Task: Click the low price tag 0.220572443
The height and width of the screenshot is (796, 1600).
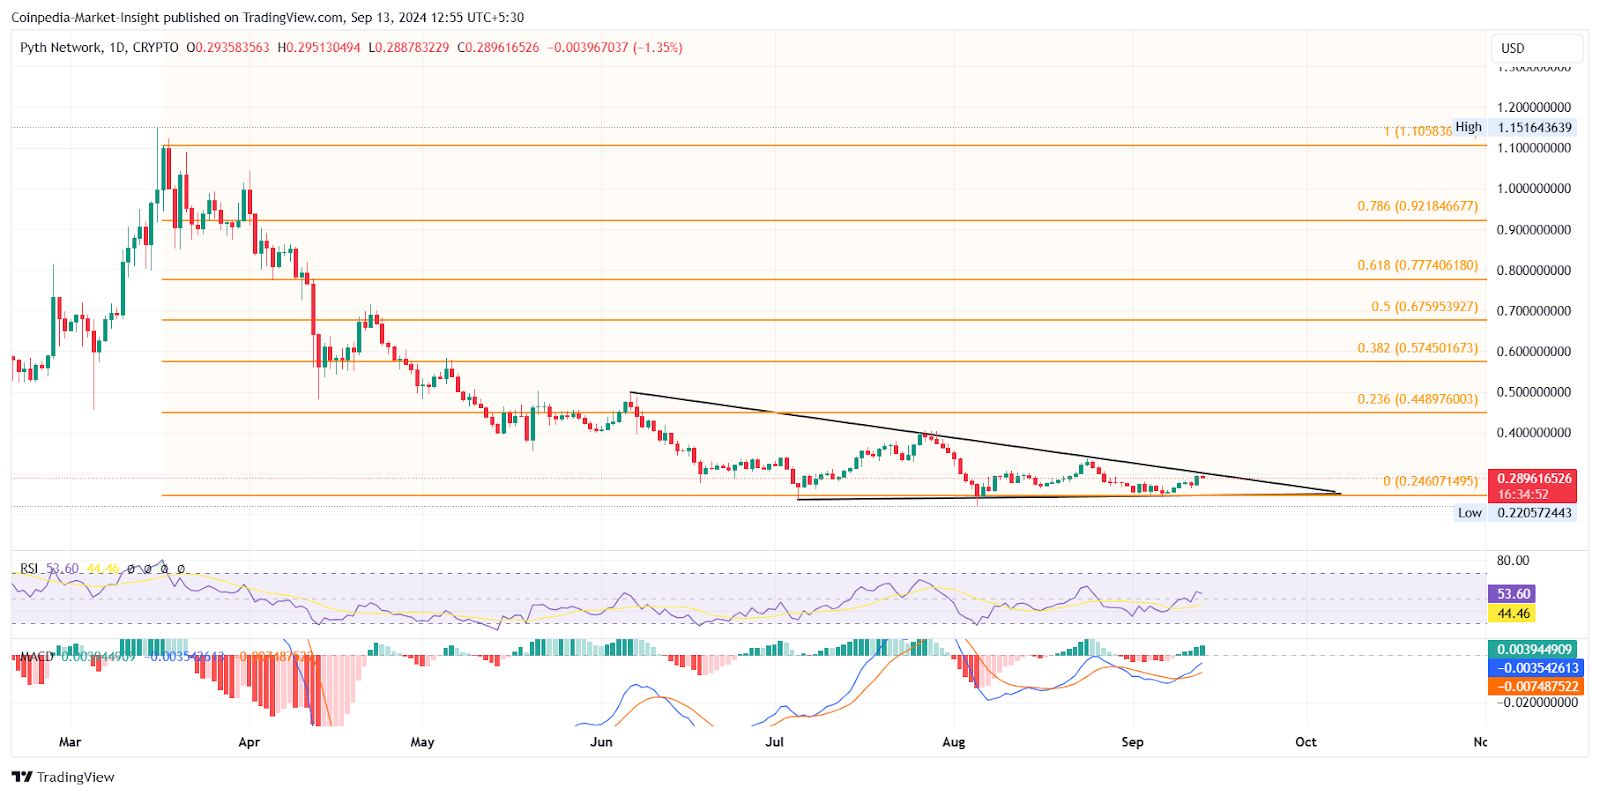Action: [1534, 513]
